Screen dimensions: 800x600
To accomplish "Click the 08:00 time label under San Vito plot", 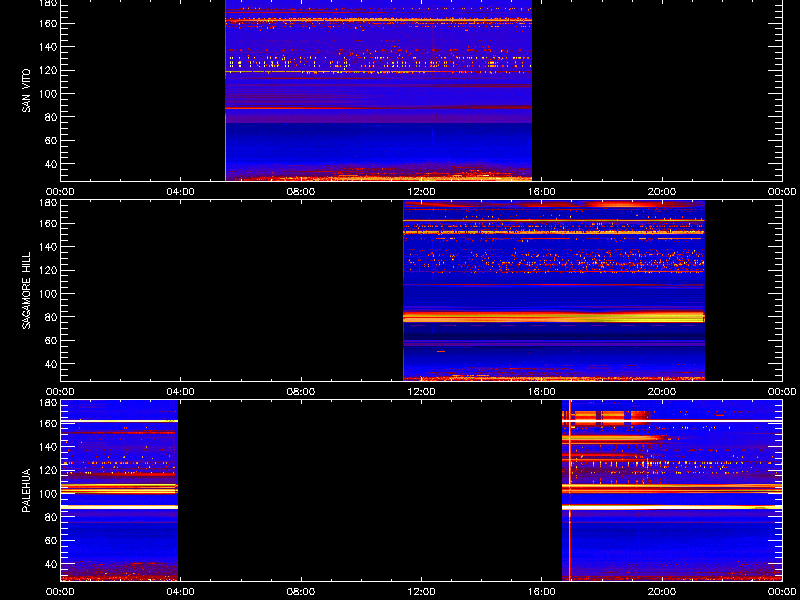I will click(301, 192).
